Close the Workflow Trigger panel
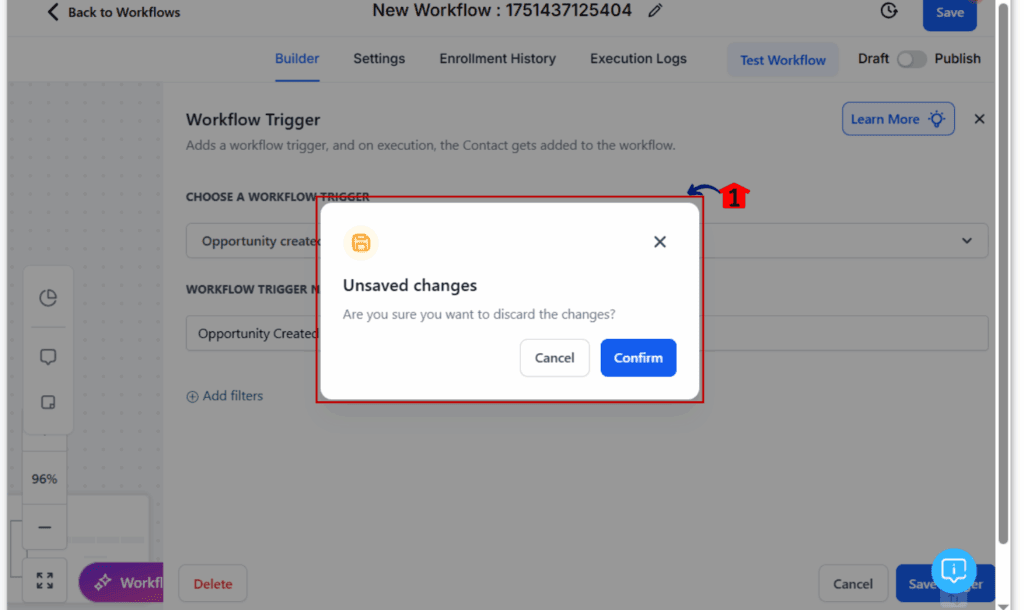The height and width of the screenshot is (610, 1024). 979,119
